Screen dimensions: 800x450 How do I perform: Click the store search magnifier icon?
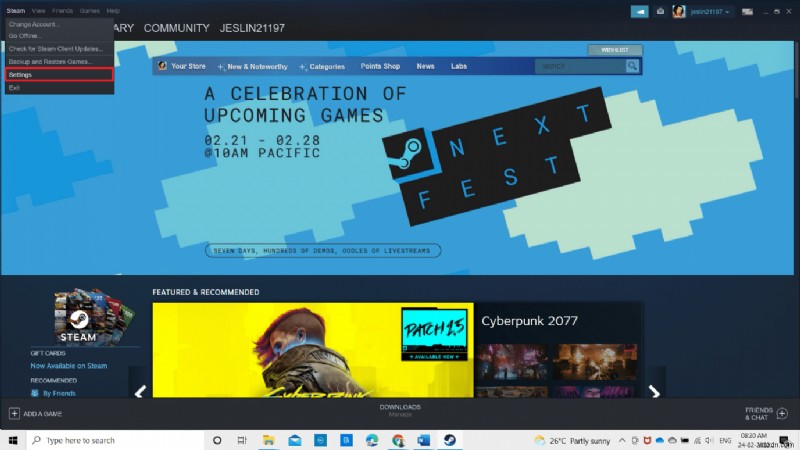(x=632, y=66)
